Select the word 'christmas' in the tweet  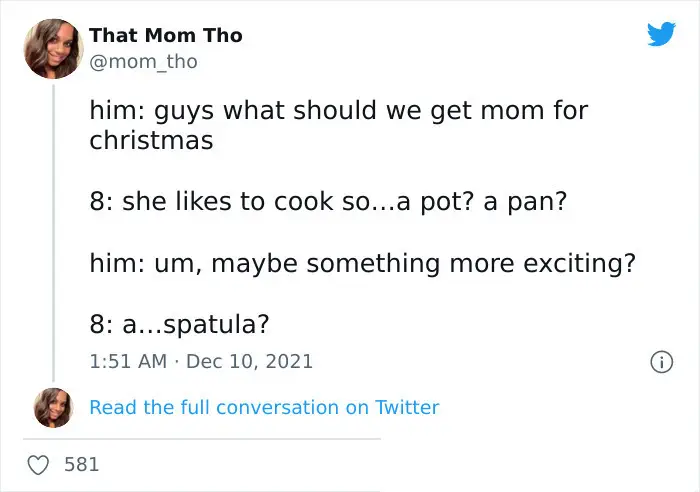tap(151, 140)
